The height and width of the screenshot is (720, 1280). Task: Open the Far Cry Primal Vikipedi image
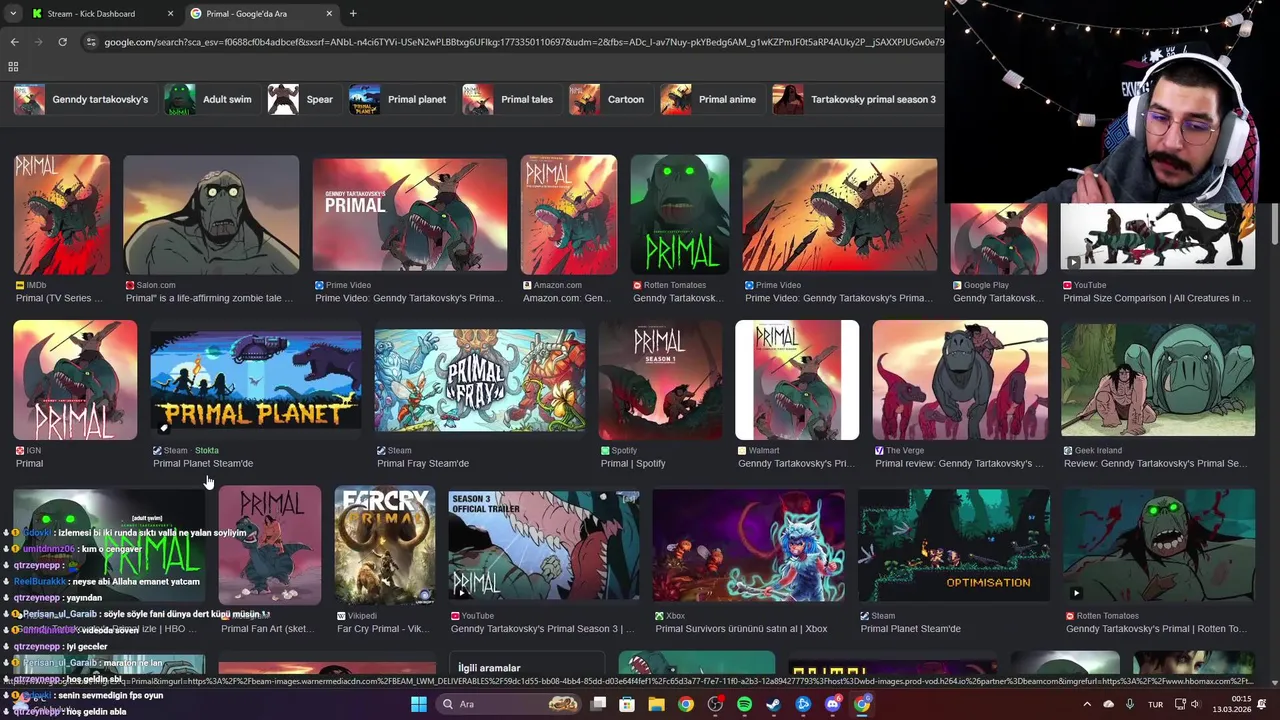coord(385,546)
